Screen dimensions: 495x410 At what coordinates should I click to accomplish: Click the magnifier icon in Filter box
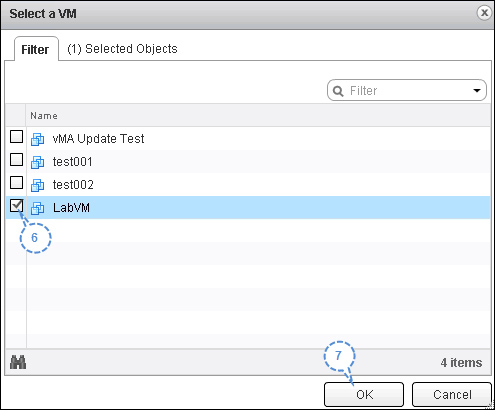point(338,91)
